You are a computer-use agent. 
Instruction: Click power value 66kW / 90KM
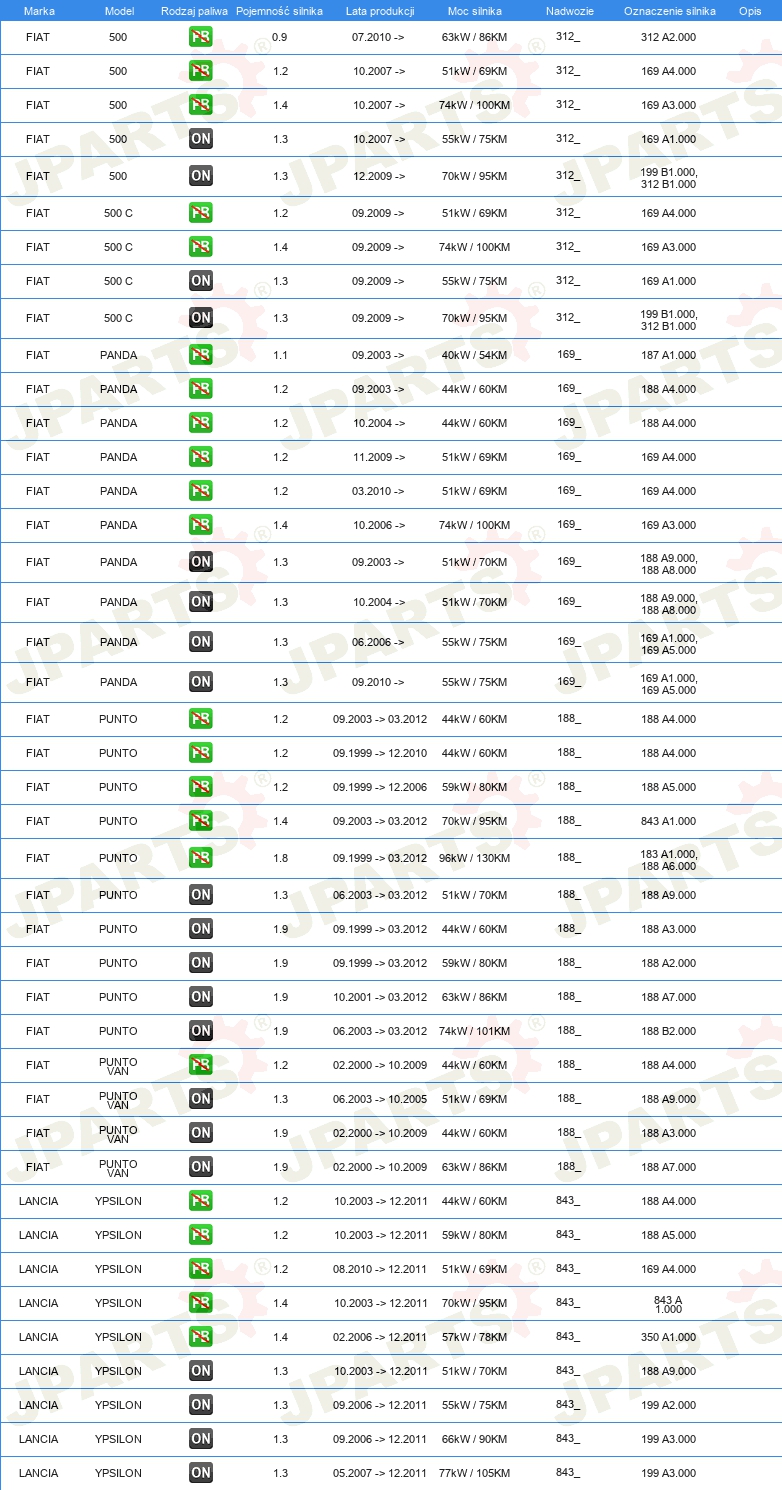[x=475, y=1439]
